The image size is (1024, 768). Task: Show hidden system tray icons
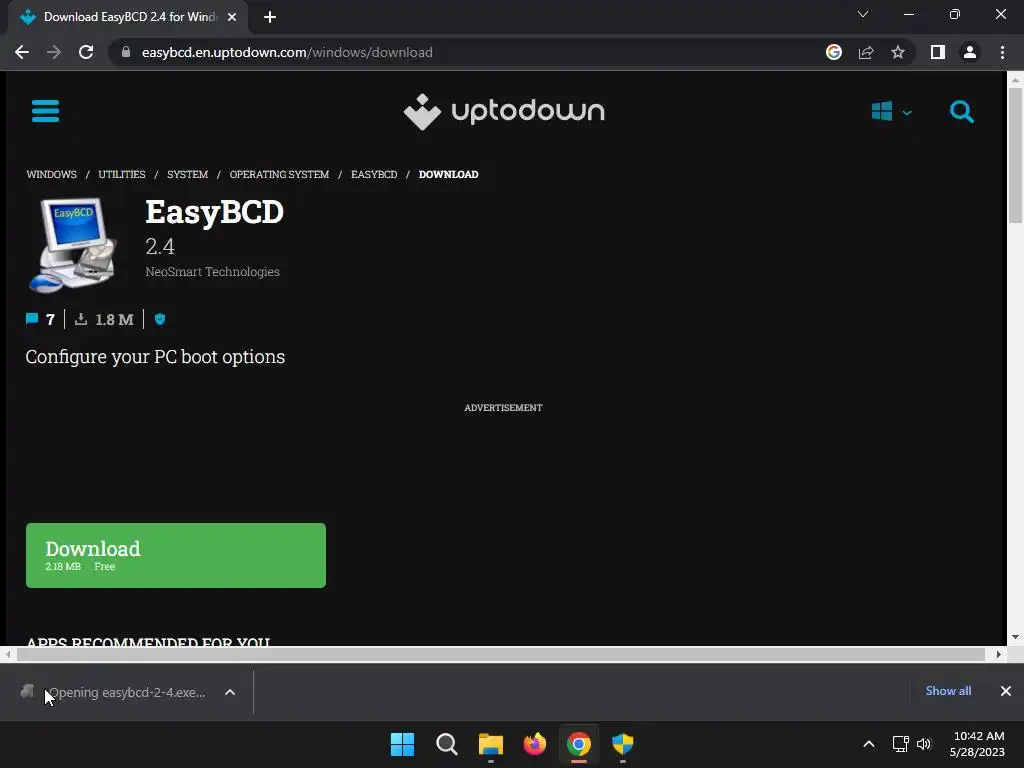click(869, 744)
